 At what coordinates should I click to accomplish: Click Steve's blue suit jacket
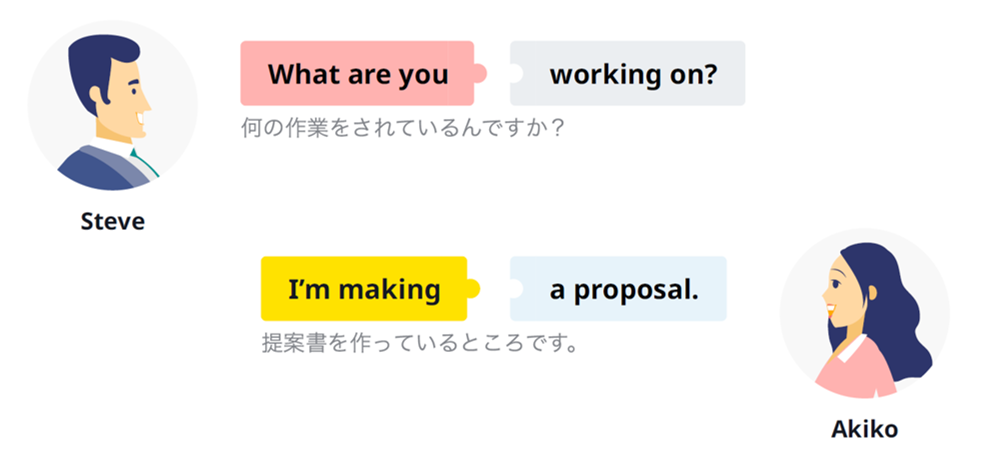click(x=100, y=172)
